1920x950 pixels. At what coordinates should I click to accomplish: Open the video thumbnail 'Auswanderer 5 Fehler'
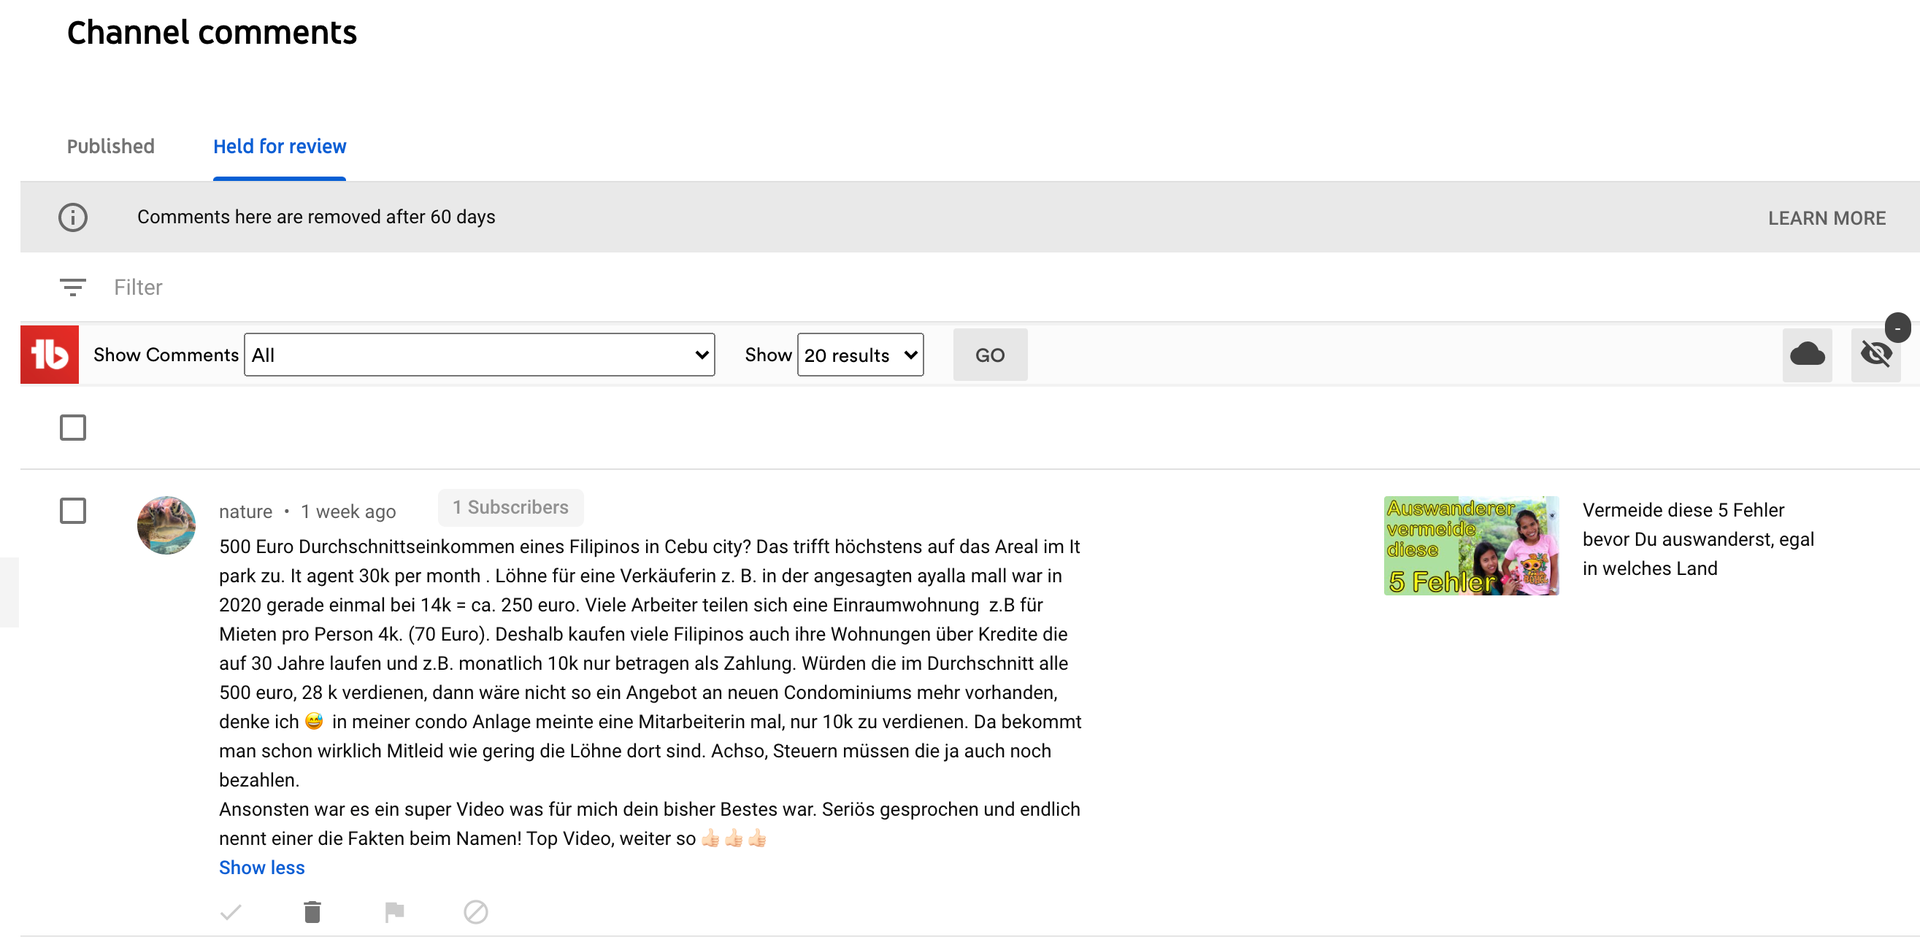(1471, 546)
